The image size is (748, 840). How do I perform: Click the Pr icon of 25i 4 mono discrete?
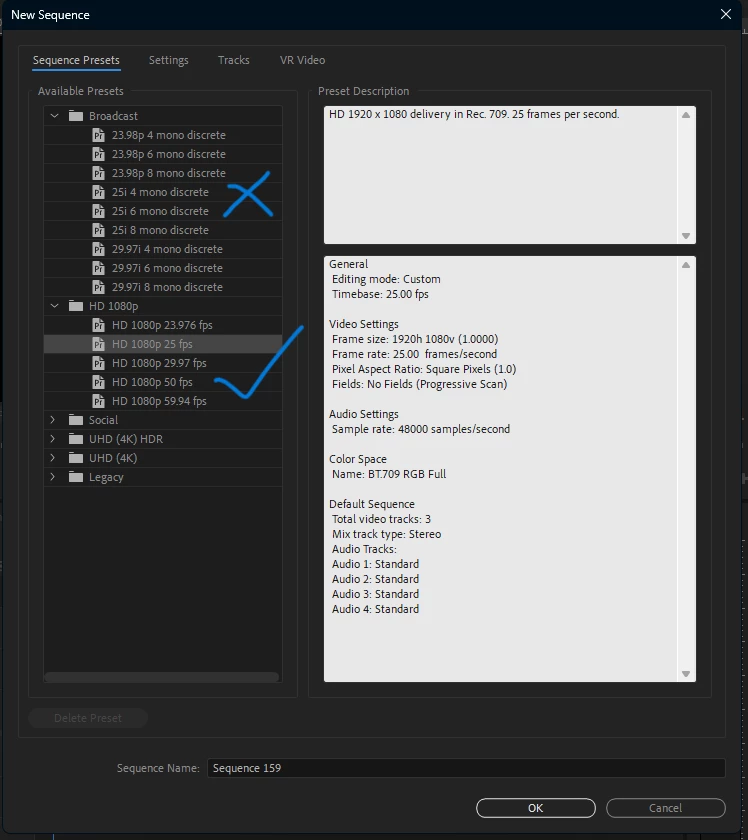pyautogui.click(x=99, y=192)
